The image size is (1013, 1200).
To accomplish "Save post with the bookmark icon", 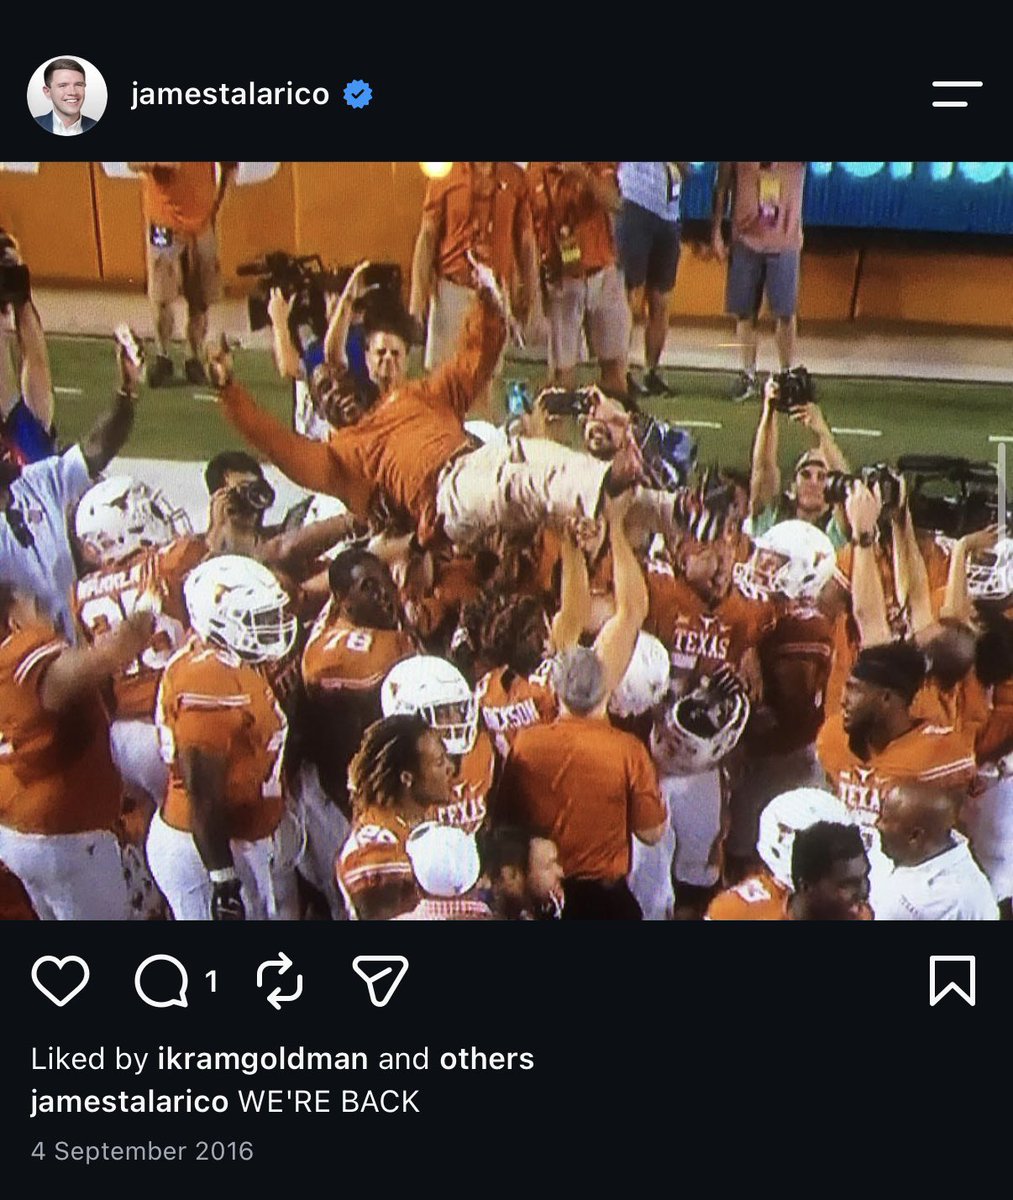I will coord(951,980).
